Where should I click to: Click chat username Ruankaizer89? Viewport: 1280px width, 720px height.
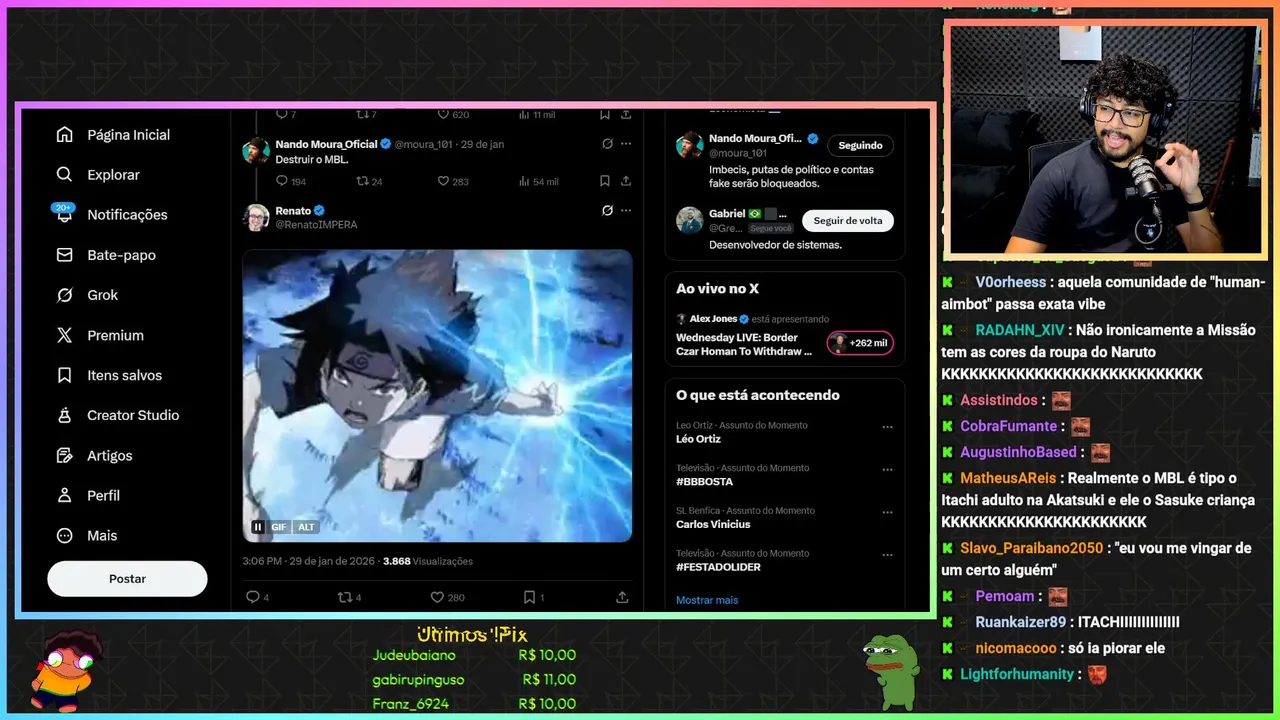coord(1021,622)
